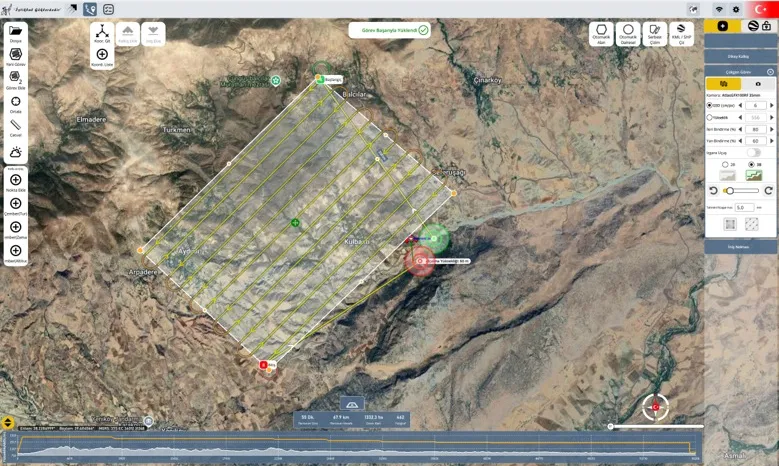Click the striped globe icon in right panel
779x466 pixels.
click(x=753, y=26)
